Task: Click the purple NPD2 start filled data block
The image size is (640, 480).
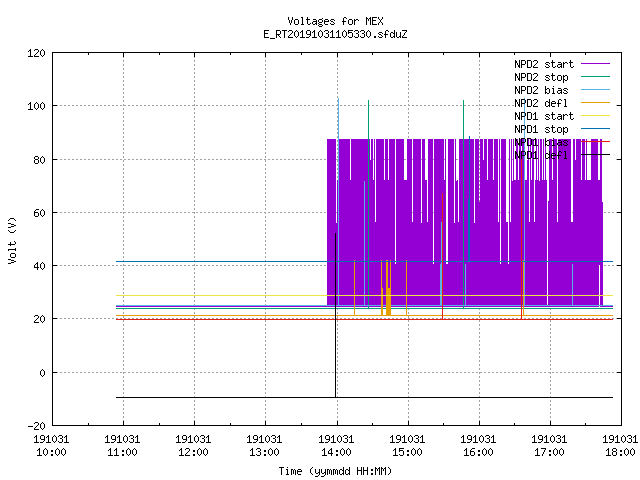Action: click(x=464, y=222)
